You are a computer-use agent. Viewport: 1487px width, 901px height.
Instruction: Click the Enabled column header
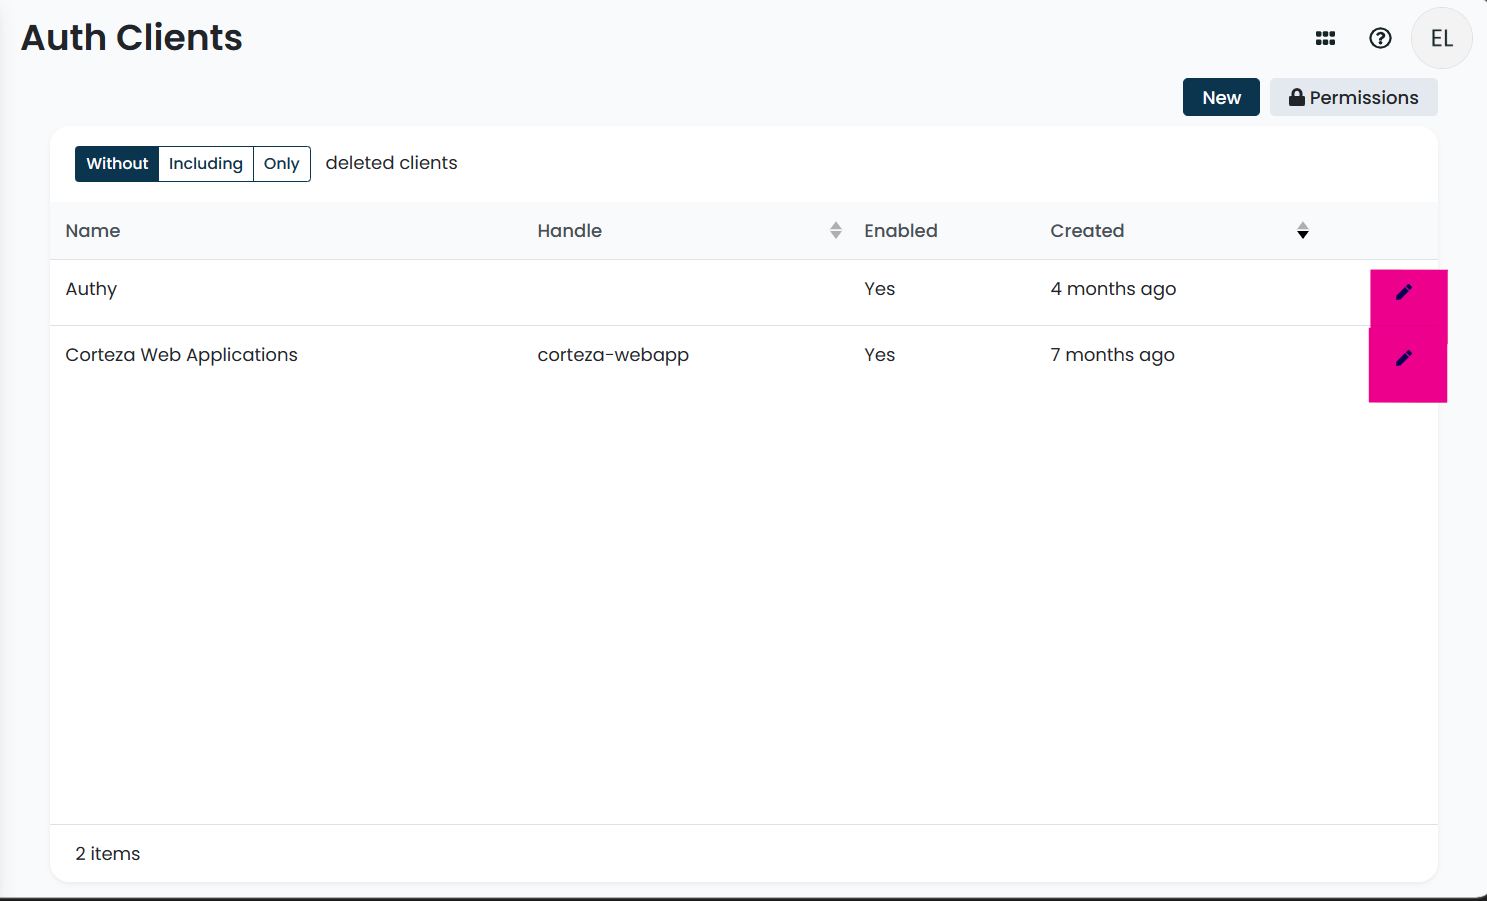pyautogui.click(x=901, y=231)
